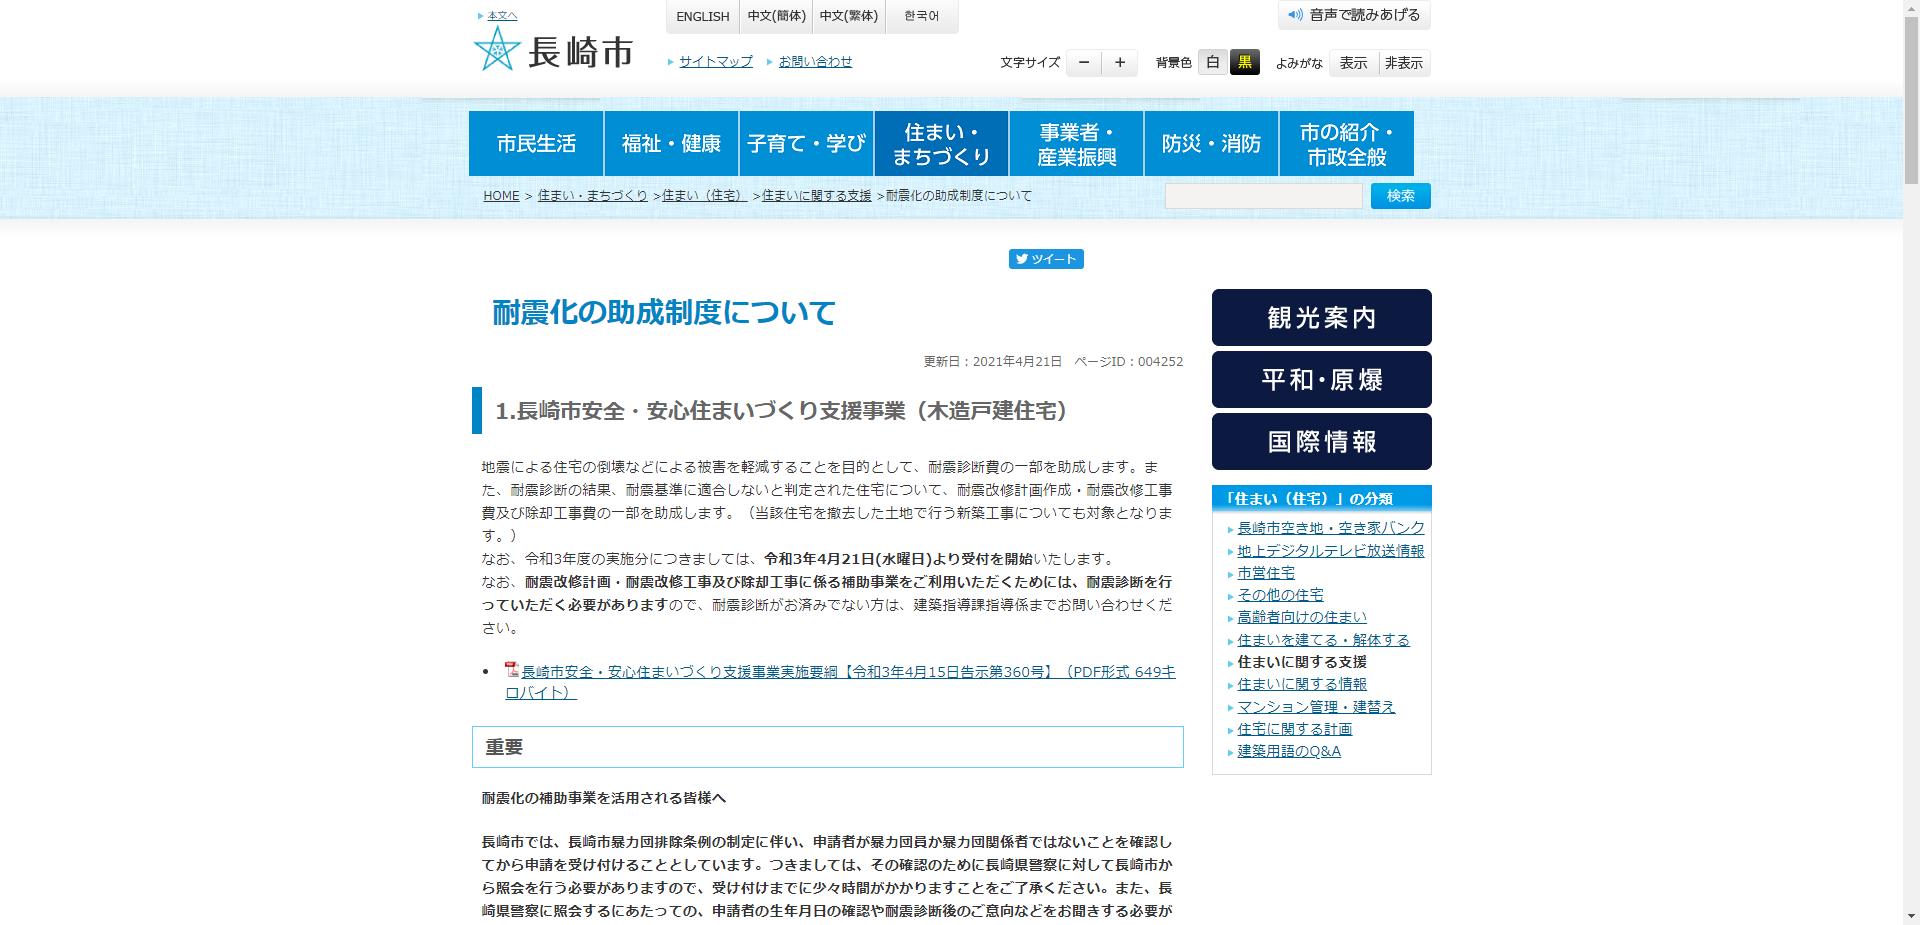Click the お問い合わせ link
The height and width of the screenshot is (925, 1920).
815,61
